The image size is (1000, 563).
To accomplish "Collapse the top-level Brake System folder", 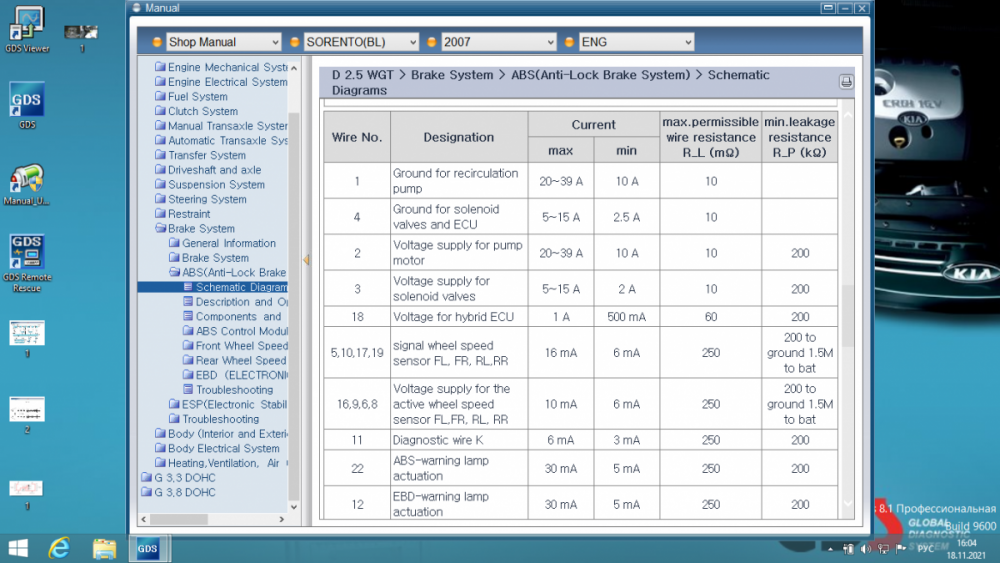I will click(195, 228).
